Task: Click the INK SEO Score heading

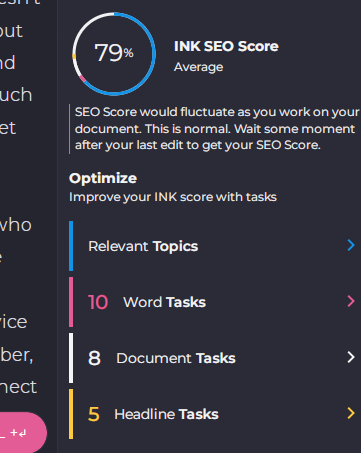Action: (x=226, y=46)
